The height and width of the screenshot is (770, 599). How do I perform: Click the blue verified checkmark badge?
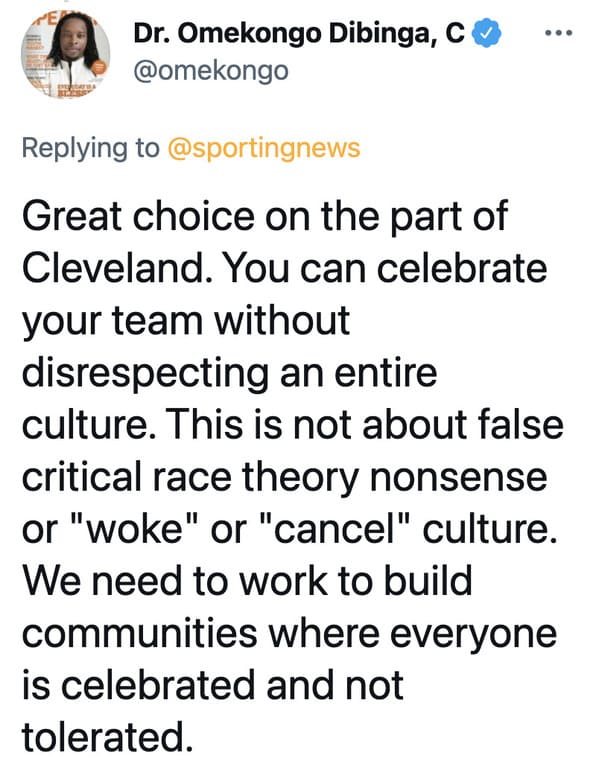click(x=486, y=33)
